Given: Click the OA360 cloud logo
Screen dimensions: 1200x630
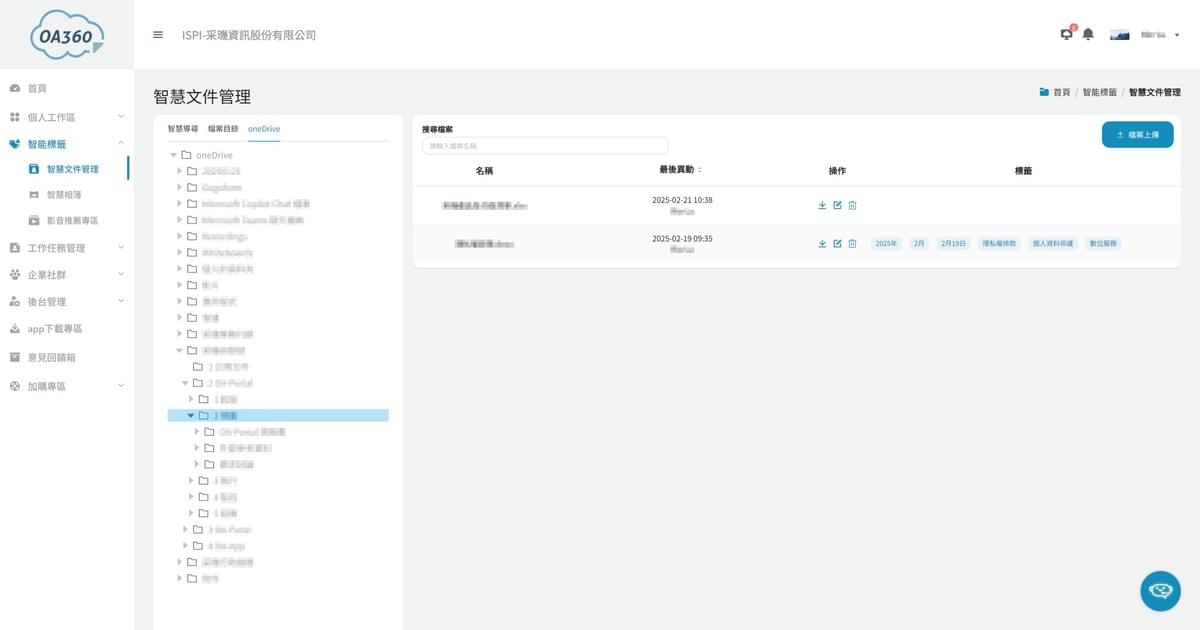Looking at the screenshot, I should [x=67, y=36].
